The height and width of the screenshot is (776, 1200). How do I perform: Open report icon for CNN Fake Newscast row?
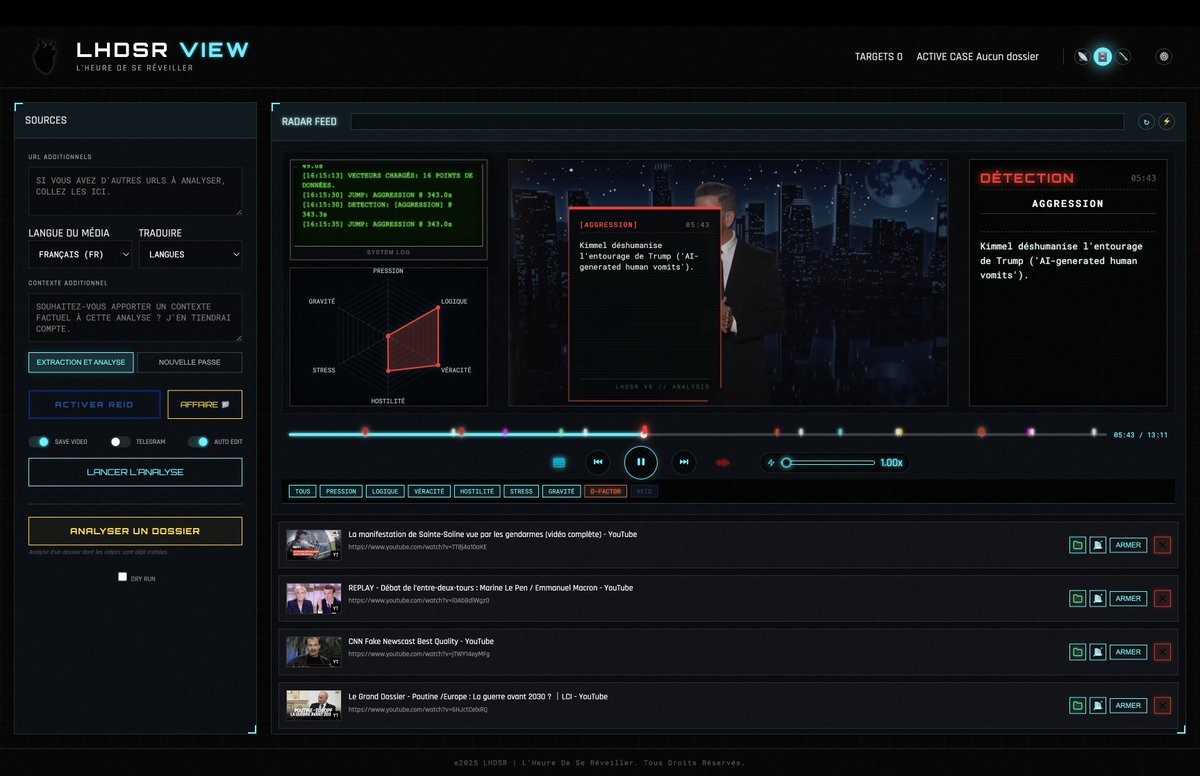point(1098,652)
